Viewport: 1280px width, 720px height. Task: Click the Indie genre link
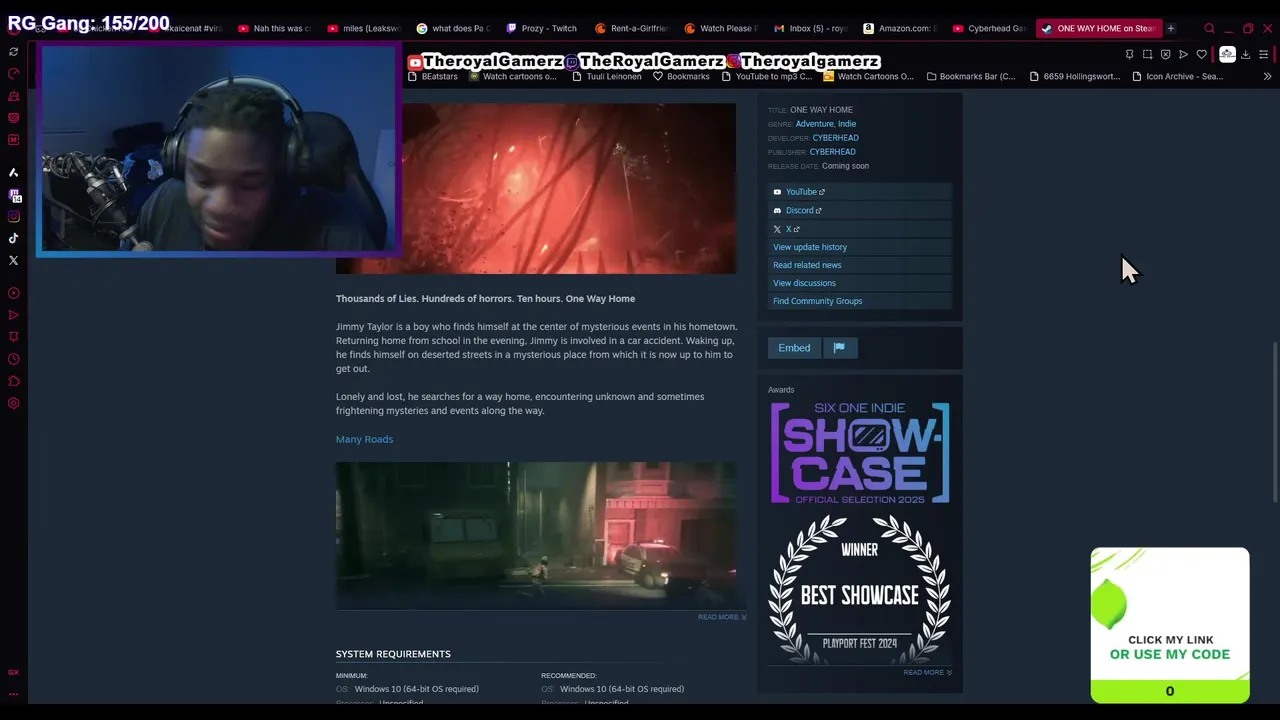coord(847,124)
